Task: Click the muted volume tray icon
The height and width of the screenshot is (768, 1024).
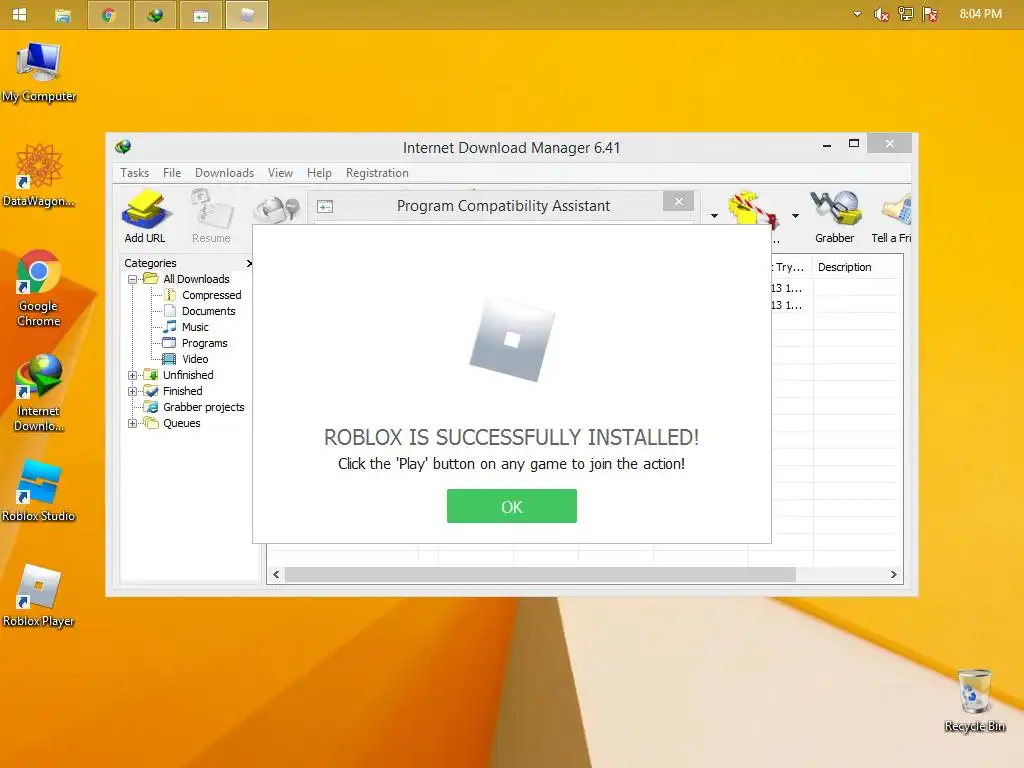Action: coord(881,14)
